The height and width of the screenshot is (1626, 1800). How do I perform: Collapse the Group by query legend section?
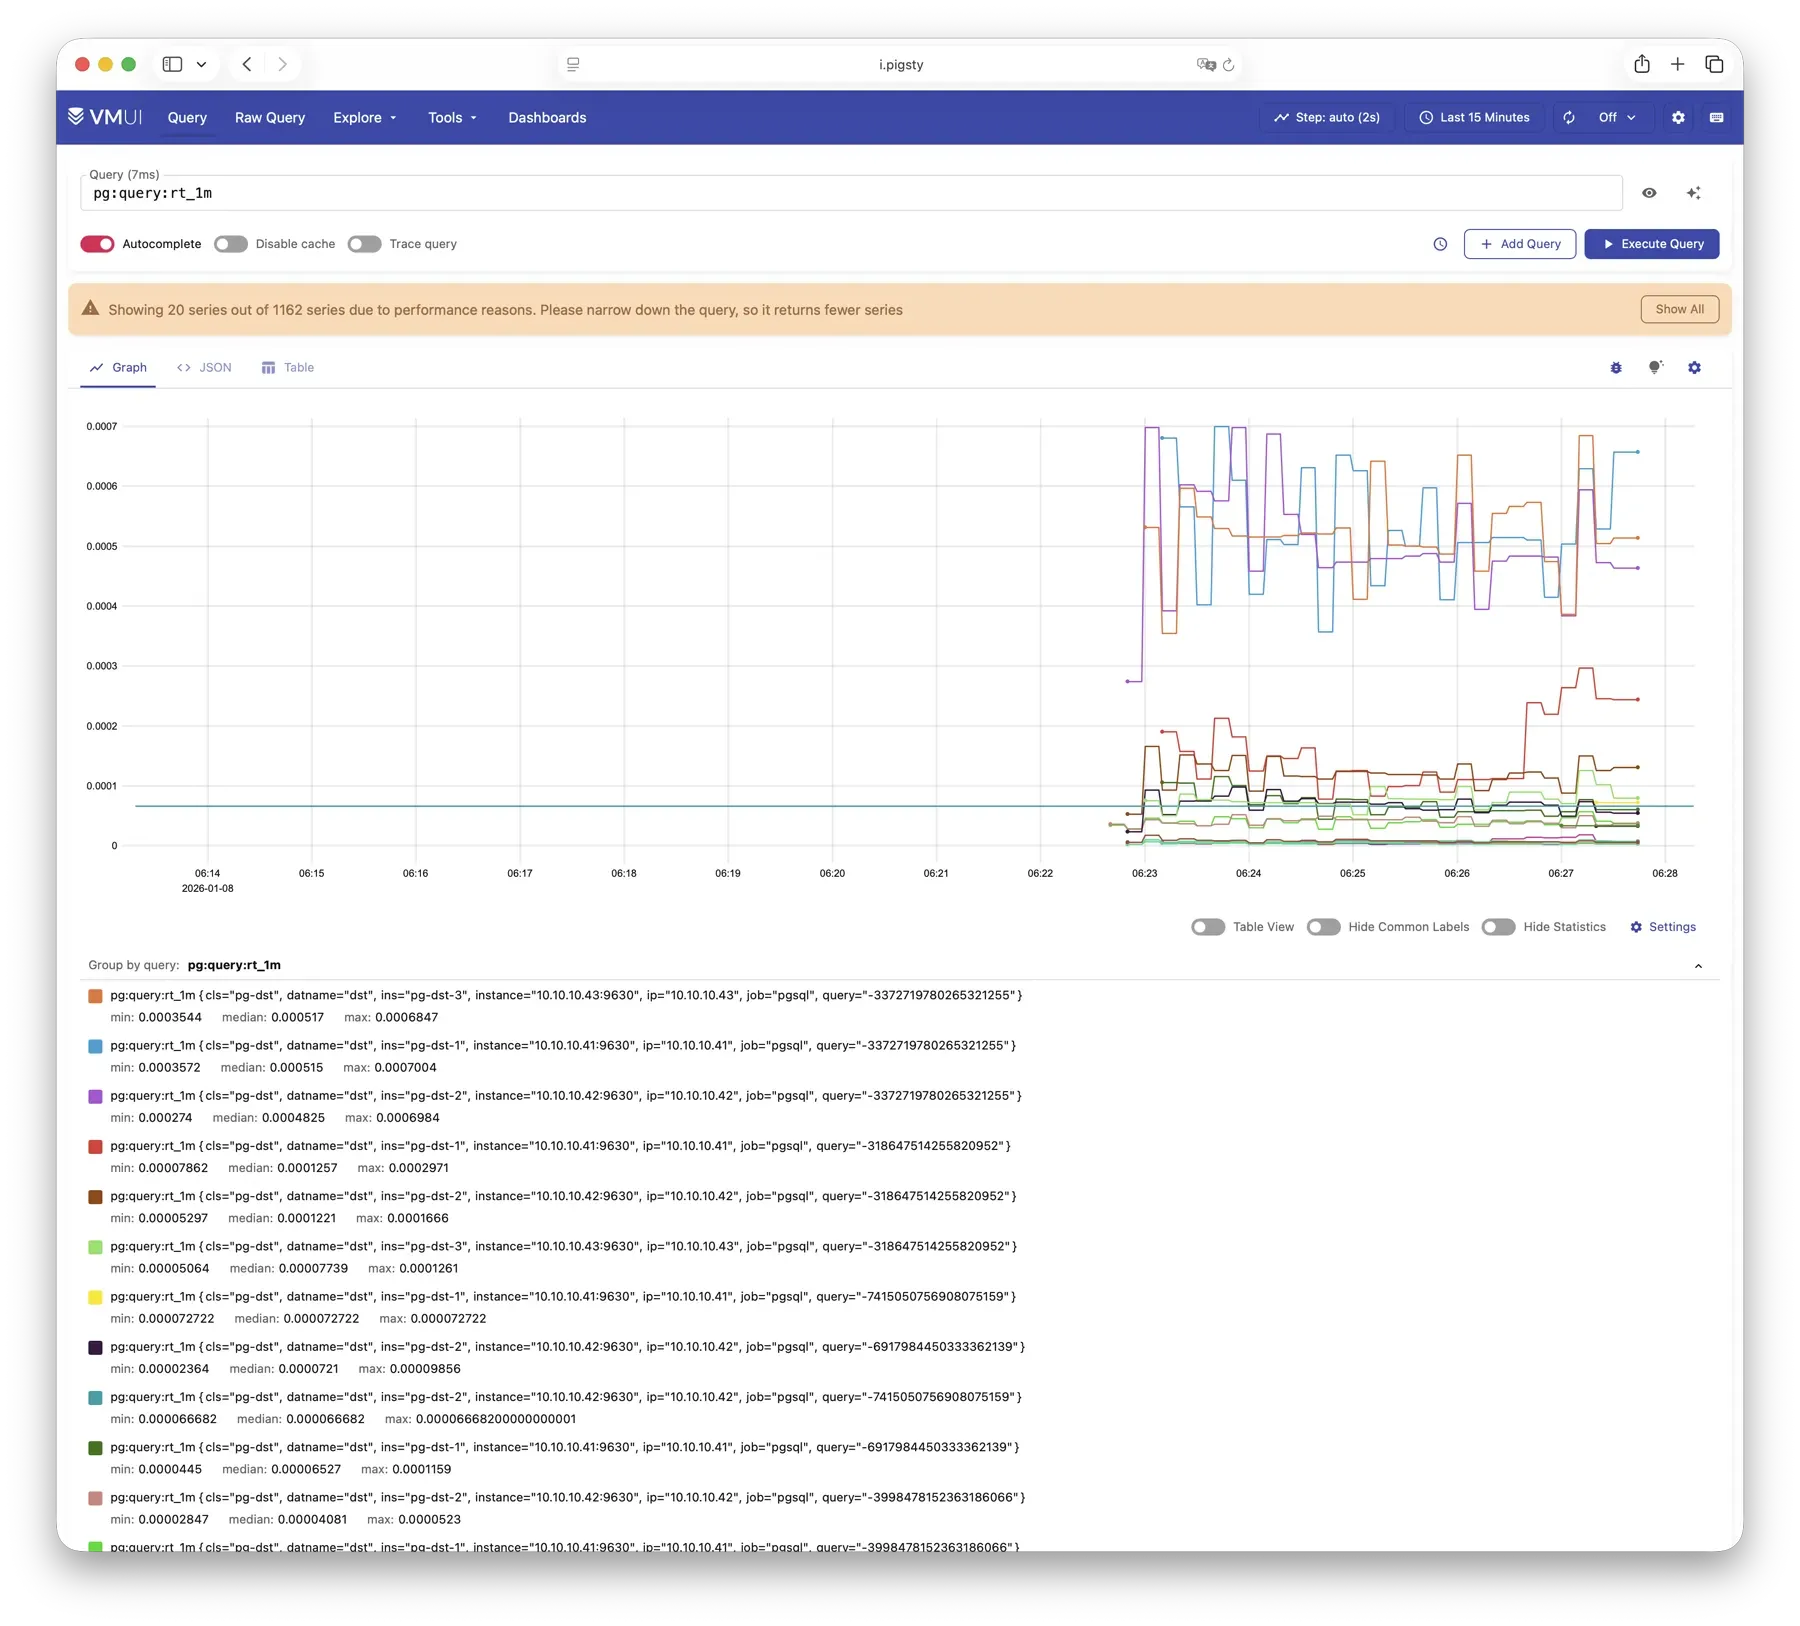(x=1699, y=966)
